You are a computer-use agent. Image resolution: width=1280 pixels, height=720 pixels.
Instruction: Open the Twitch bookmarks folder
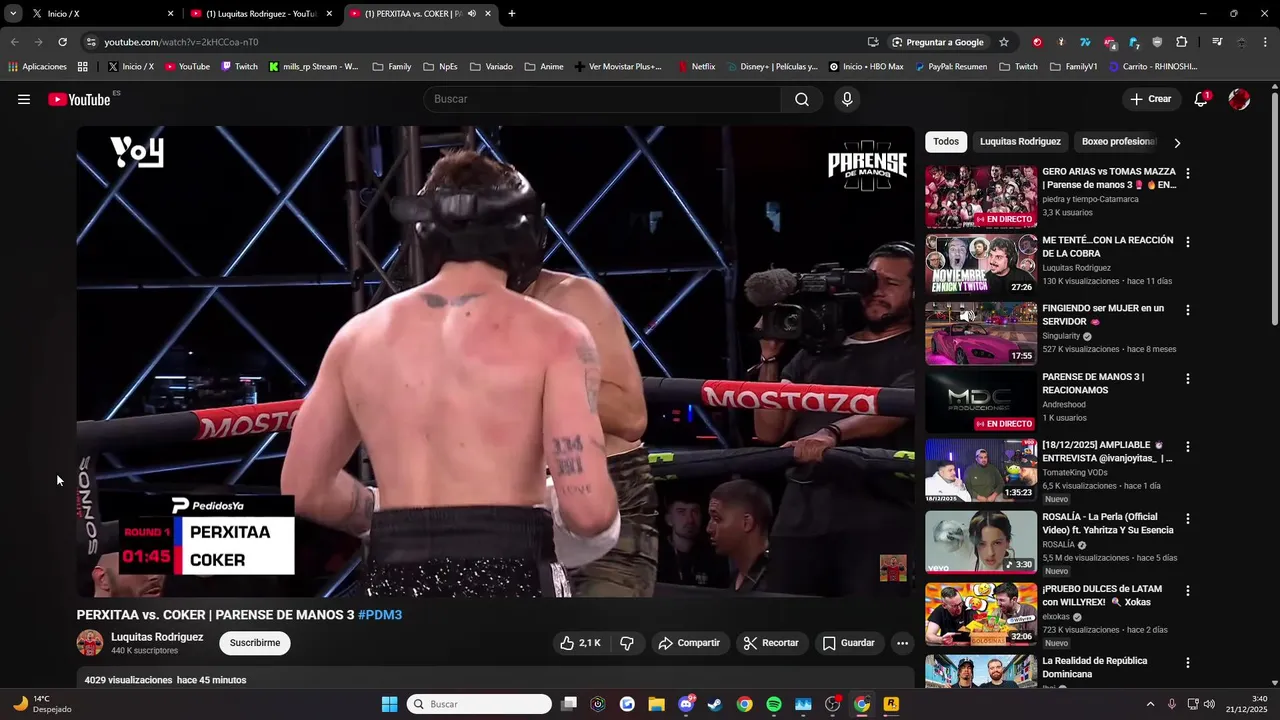pyautogui.click(x=1018, y=67)
